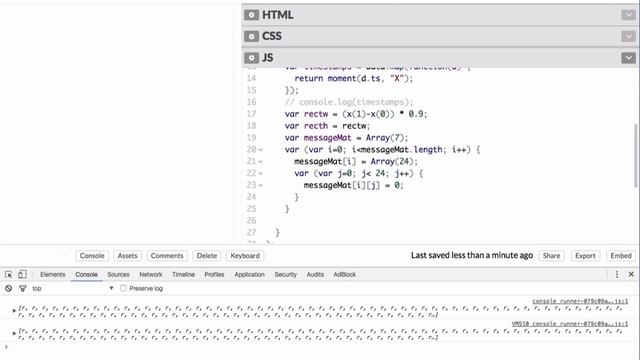Switch to DevTools Network tab
Viewport: 640px width, 360px height.
coord(151,274)
